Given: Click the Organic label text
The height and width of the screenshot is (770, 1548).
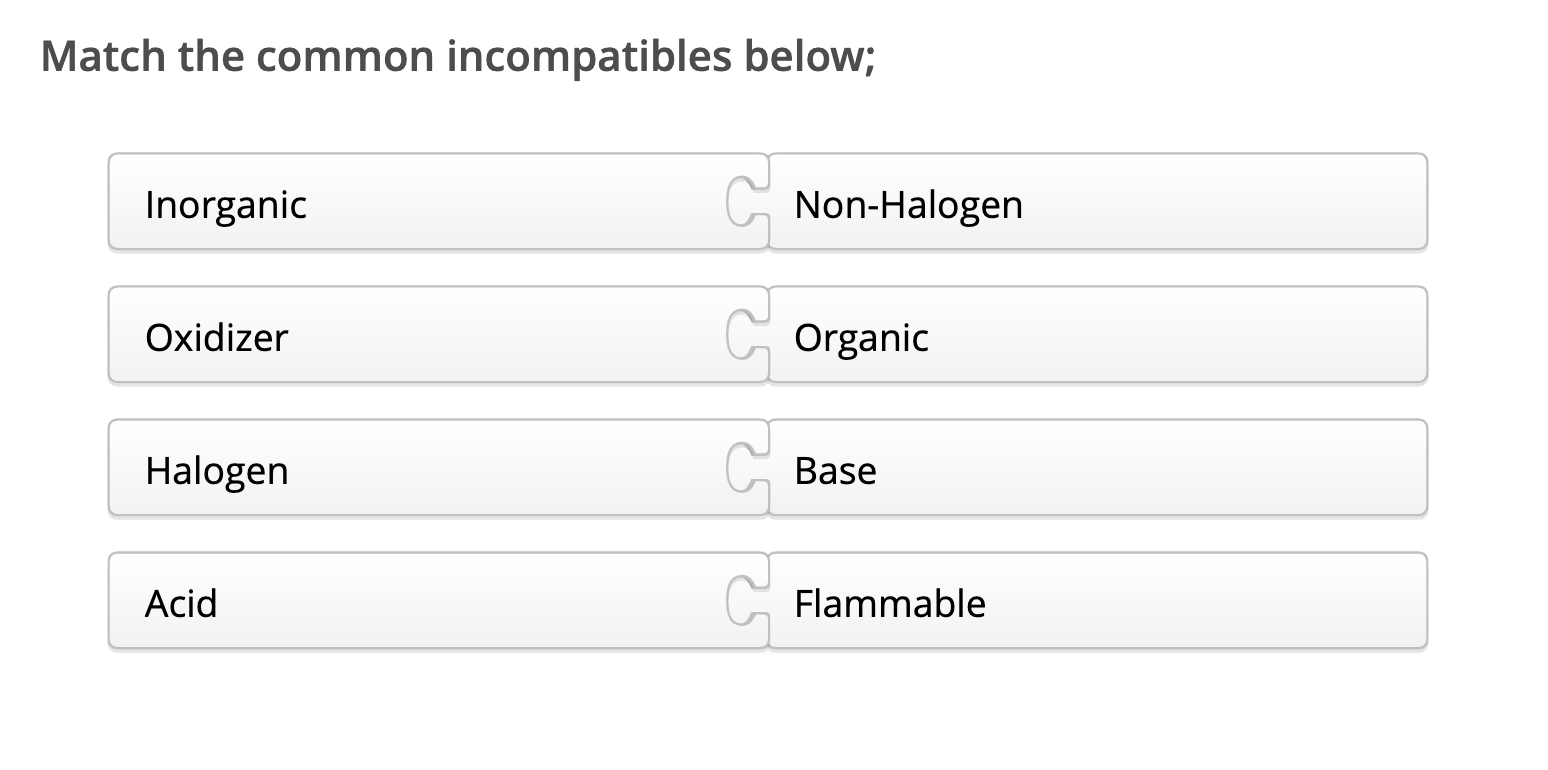Looking at the screenshot, I should click(861, 337).
